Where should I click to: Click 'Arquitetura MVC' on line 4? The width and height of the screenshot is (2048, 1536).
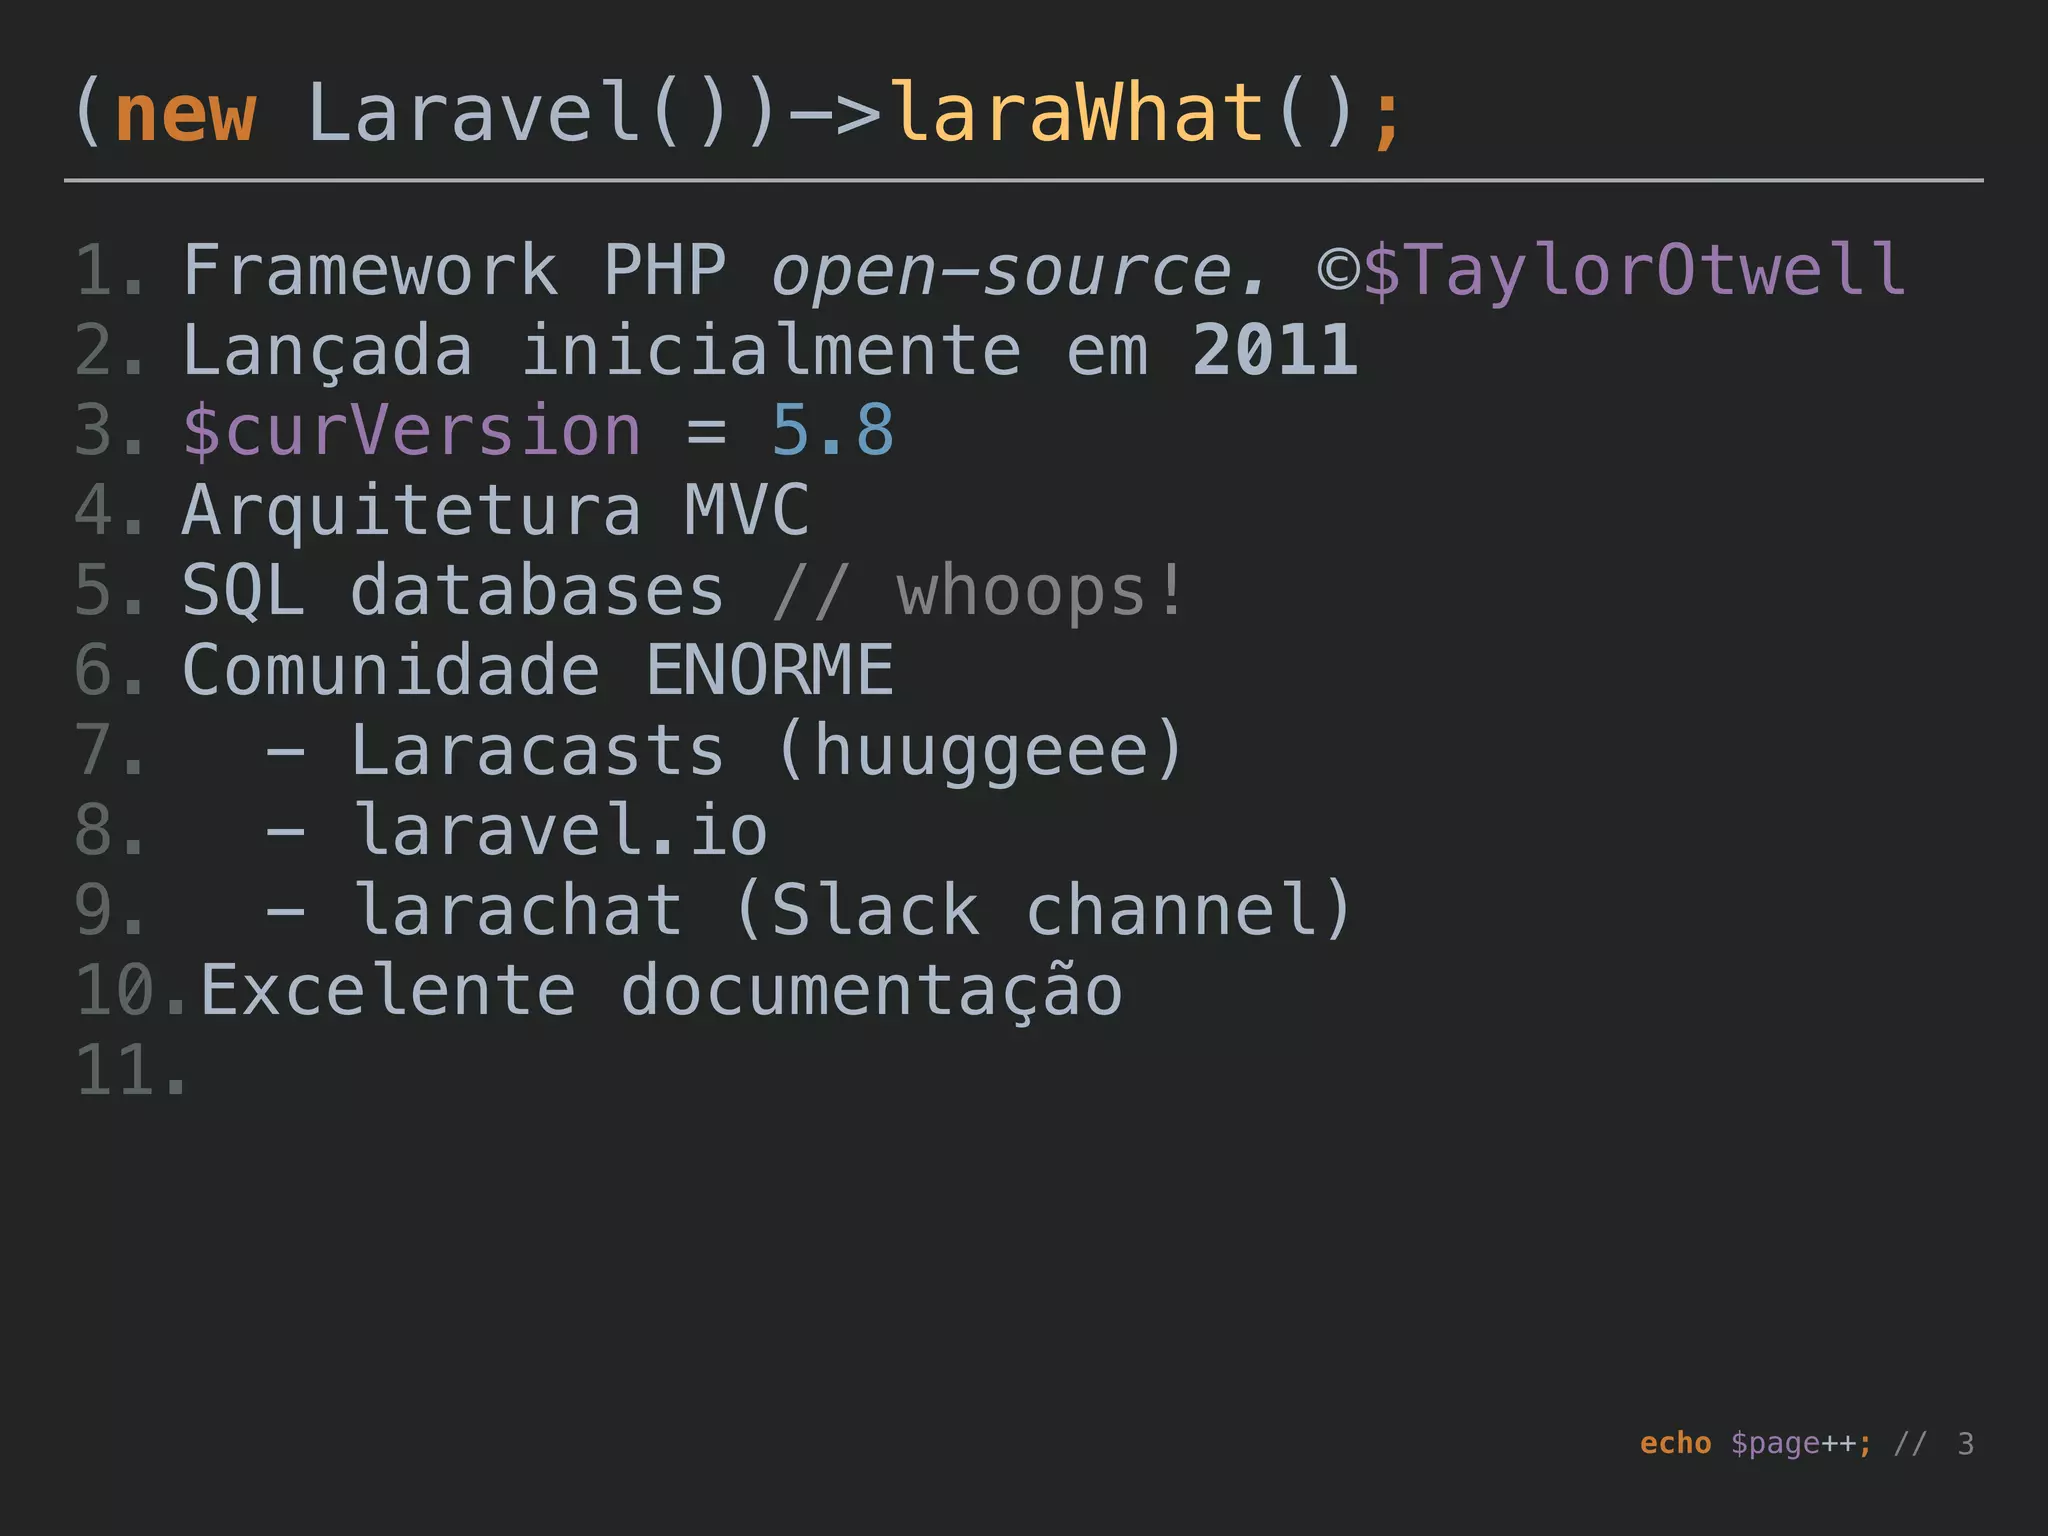pyautogui.click(x=496, y=511)
